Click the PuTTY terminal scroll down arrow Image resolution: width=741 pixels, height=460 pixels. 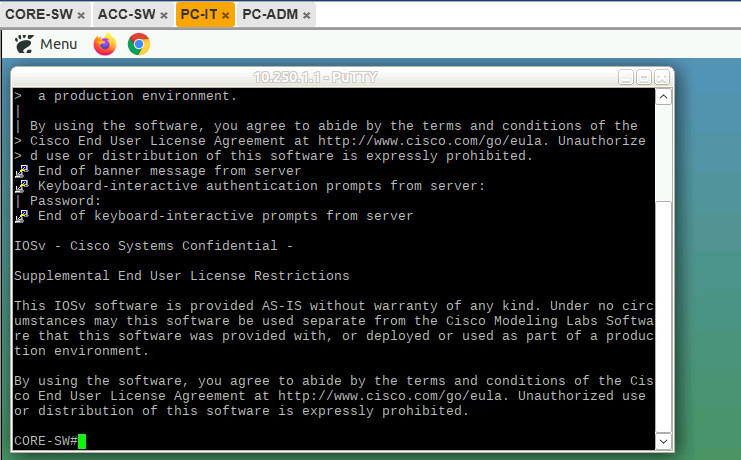pyautogui.click(x=663, y=441)
